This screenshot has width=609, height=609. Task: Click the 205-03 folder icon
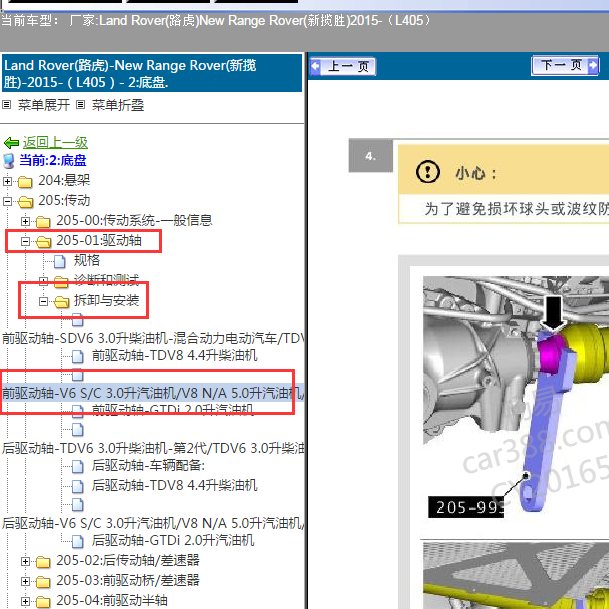point(43,582)
